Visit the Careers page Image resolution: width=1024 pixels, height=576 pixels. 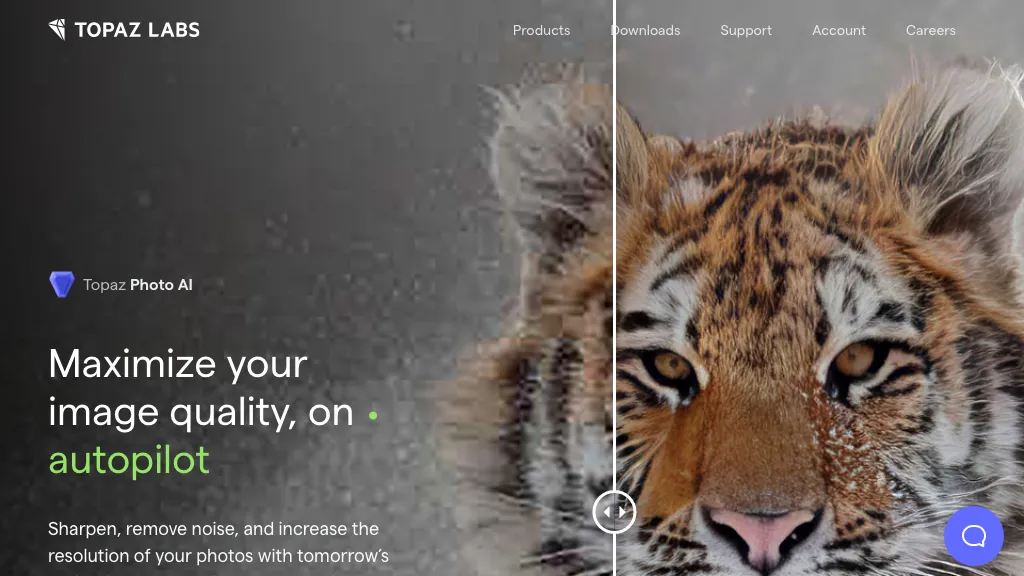click(x=931, y=30)
